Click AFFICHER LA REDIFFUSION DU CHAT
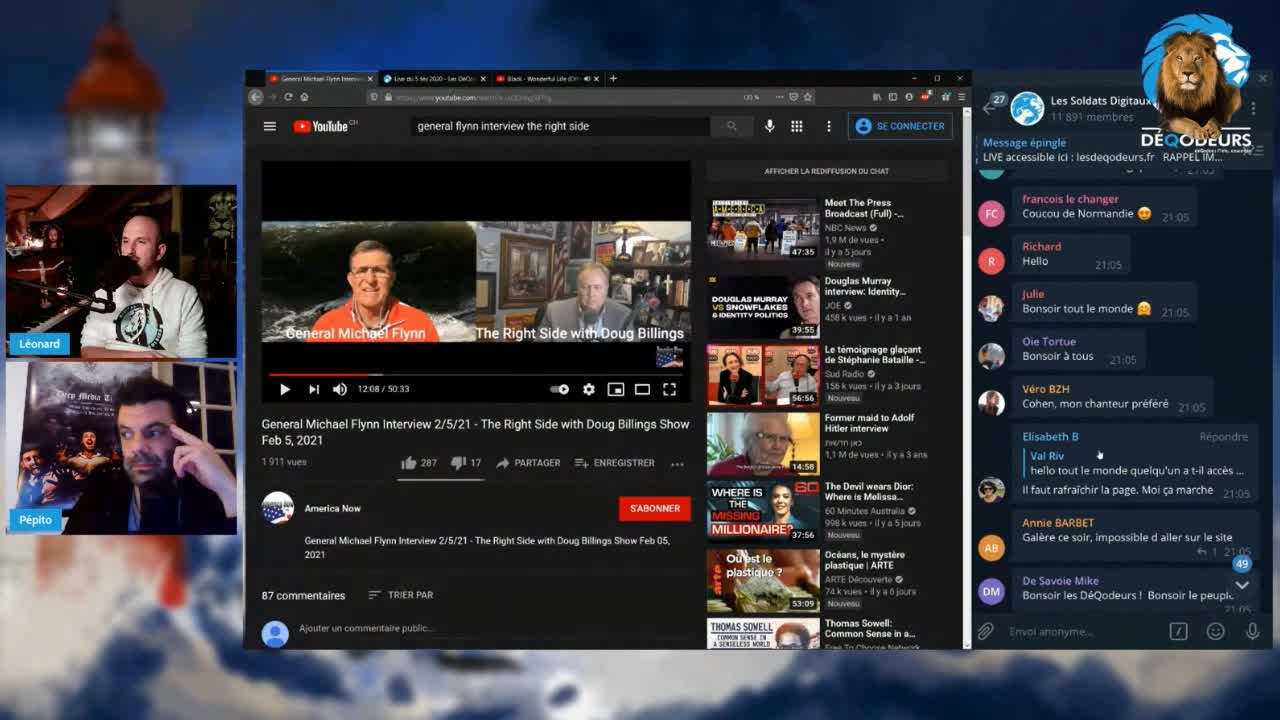The image size is (1280, 720). [x=827, y=171]
